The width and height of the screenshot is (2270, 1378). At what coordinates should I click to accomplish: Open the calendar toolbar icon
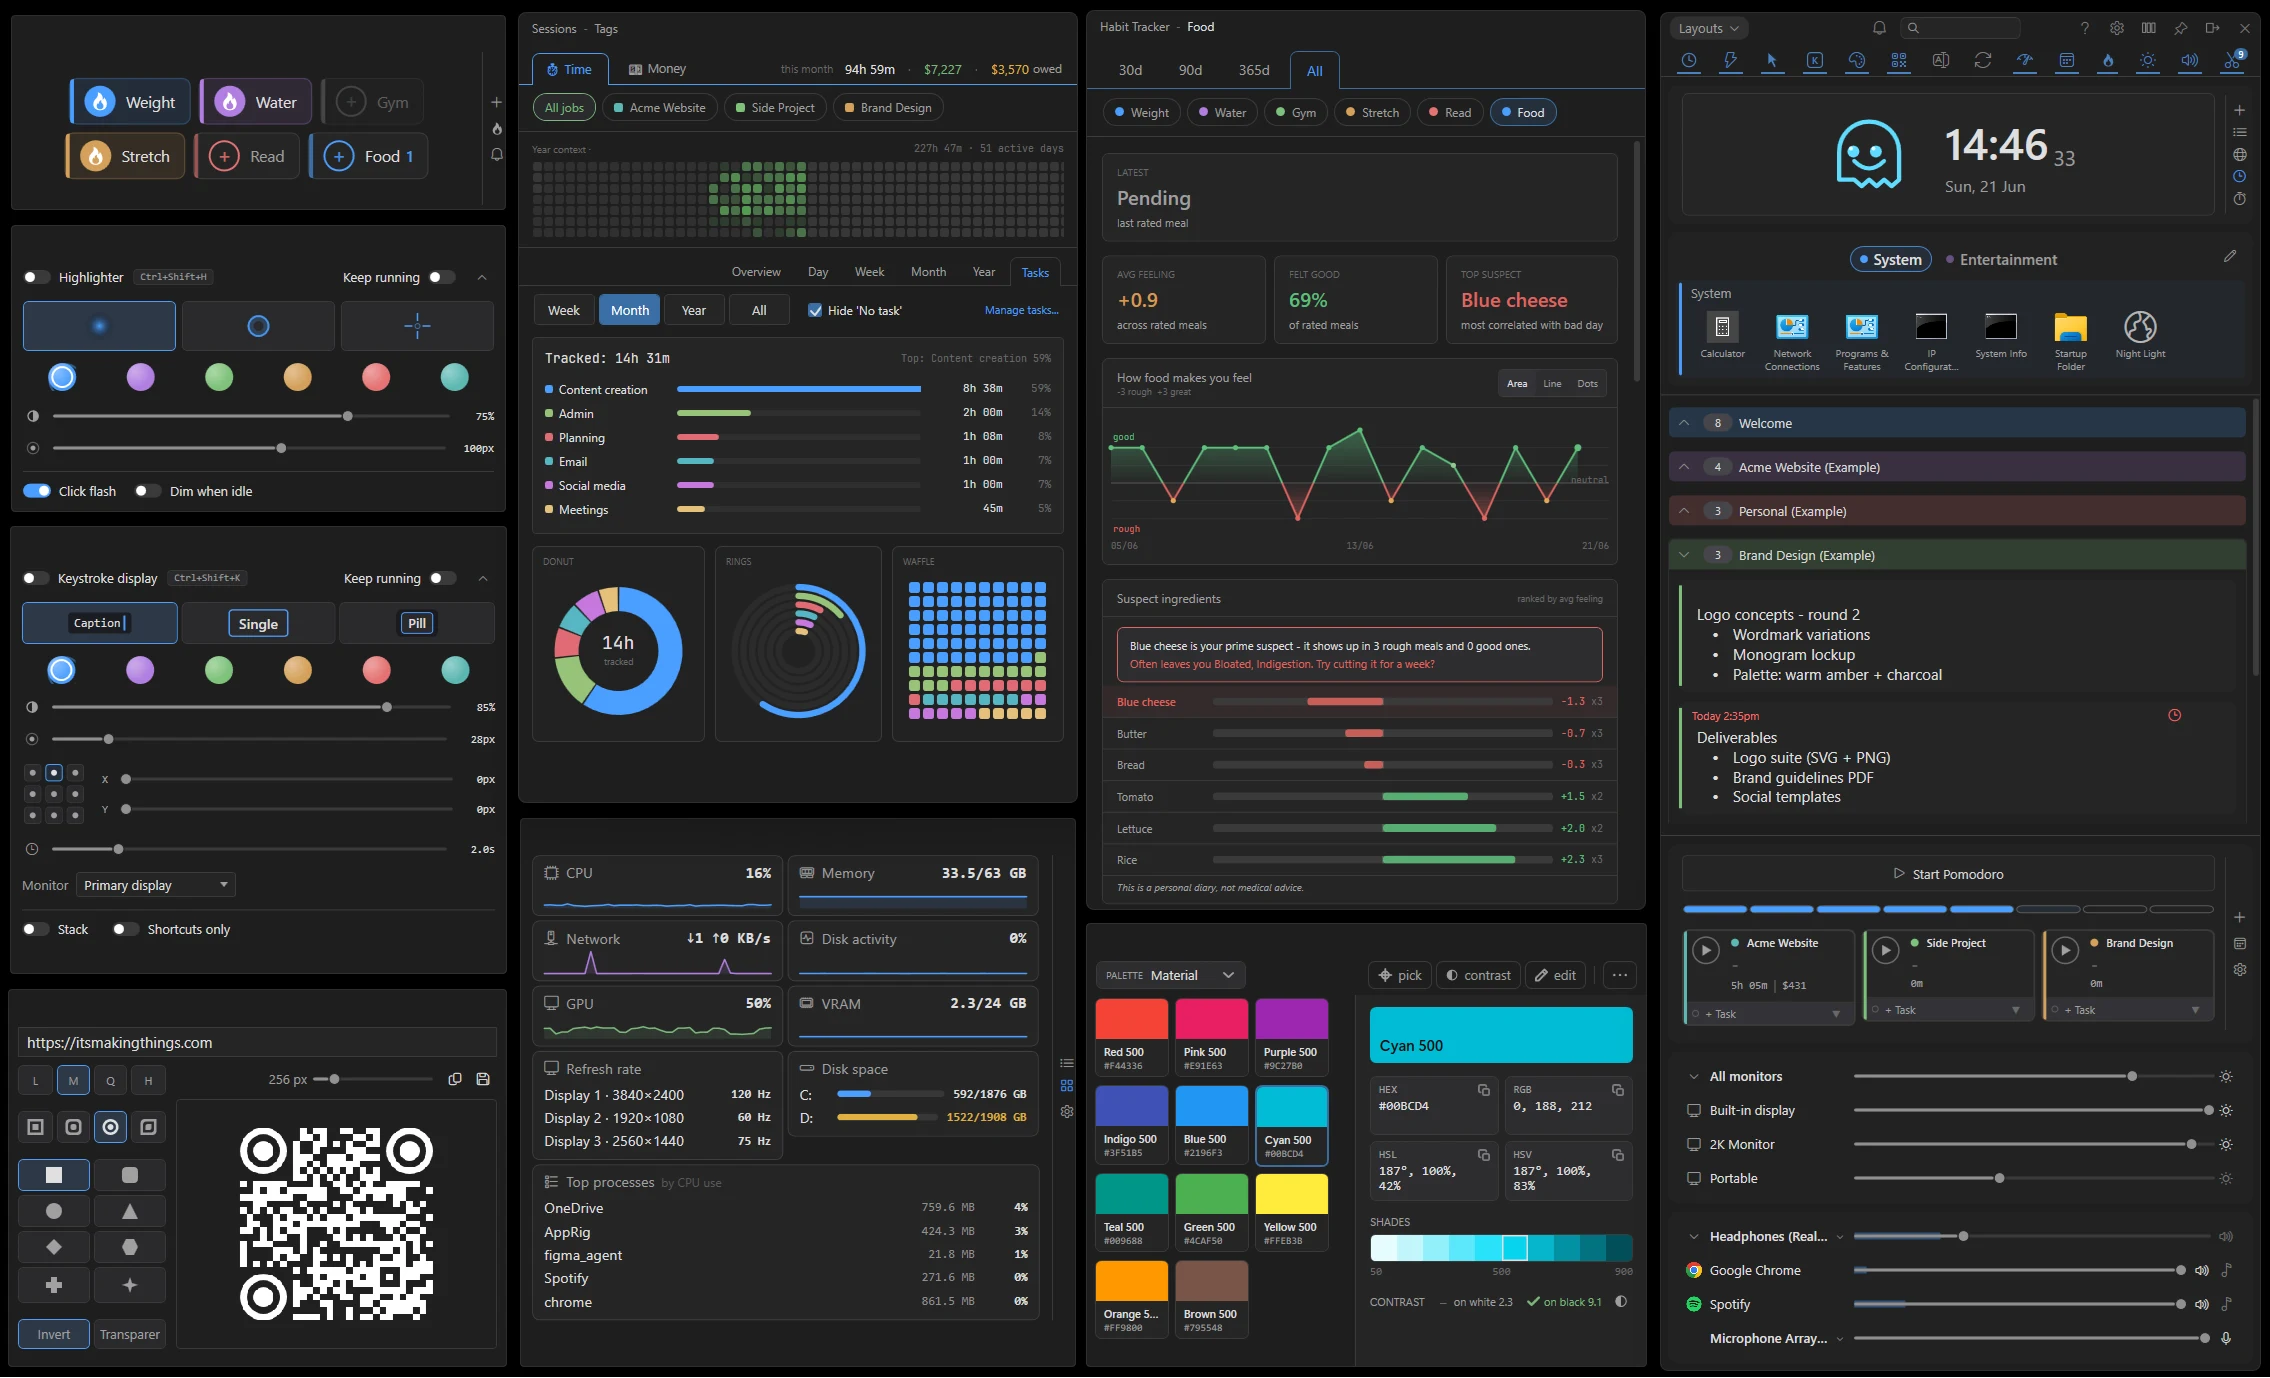2066,60
